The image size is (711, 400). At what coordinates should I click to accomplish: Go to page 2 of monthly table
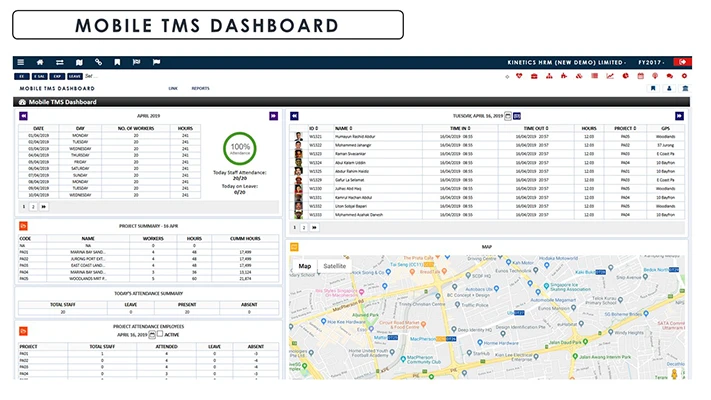(x=33, y=207)
